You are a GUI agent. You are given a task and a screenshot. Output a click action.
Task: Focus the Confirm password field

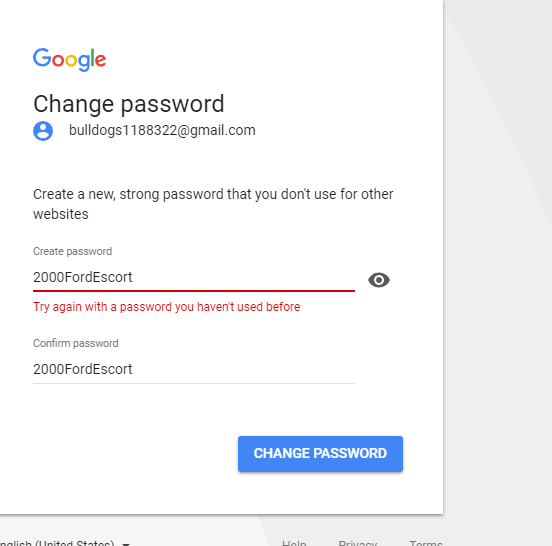click(194, 369)
